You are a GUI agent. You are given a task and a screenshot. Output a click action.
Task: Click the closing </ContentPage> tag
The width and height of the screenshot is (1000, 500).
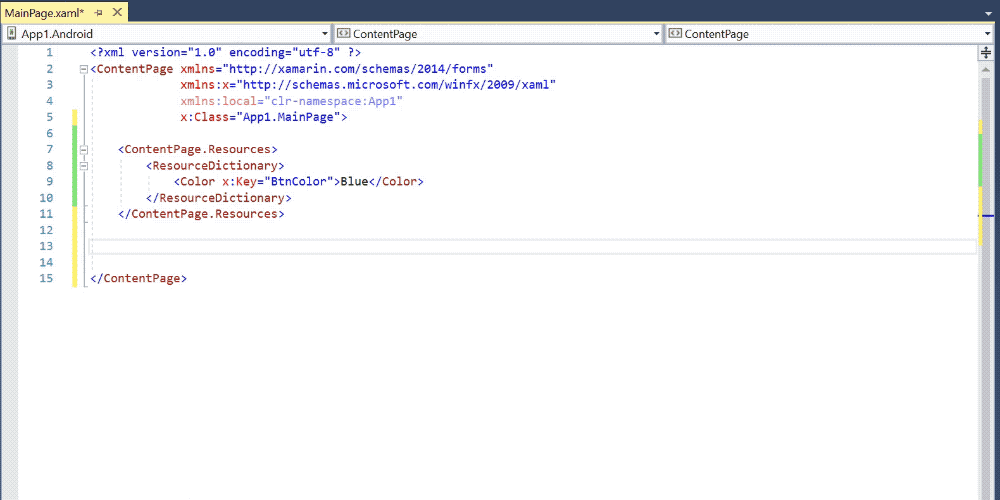(x=138, y=278)
